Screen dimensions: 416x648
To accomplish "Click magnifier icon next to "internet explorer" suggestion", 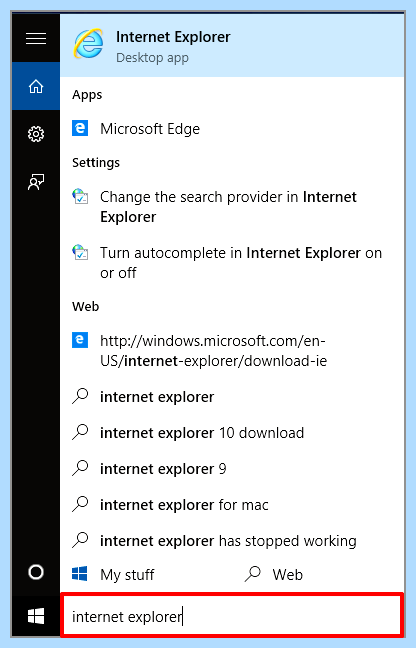I will pyautogui.click(x=80, y=396).
